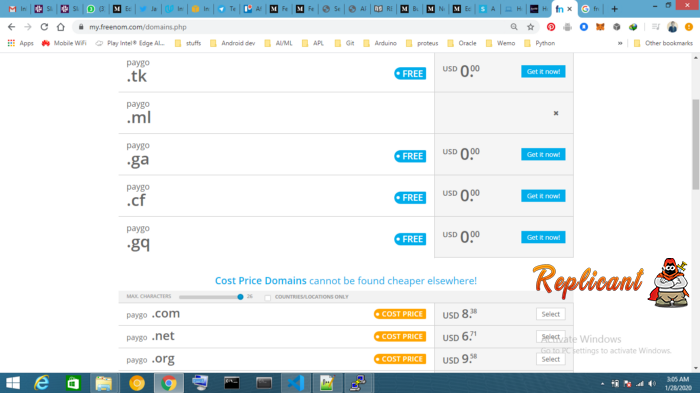Reload the page with refresh icon
The image size is (700, 393).
44,27
